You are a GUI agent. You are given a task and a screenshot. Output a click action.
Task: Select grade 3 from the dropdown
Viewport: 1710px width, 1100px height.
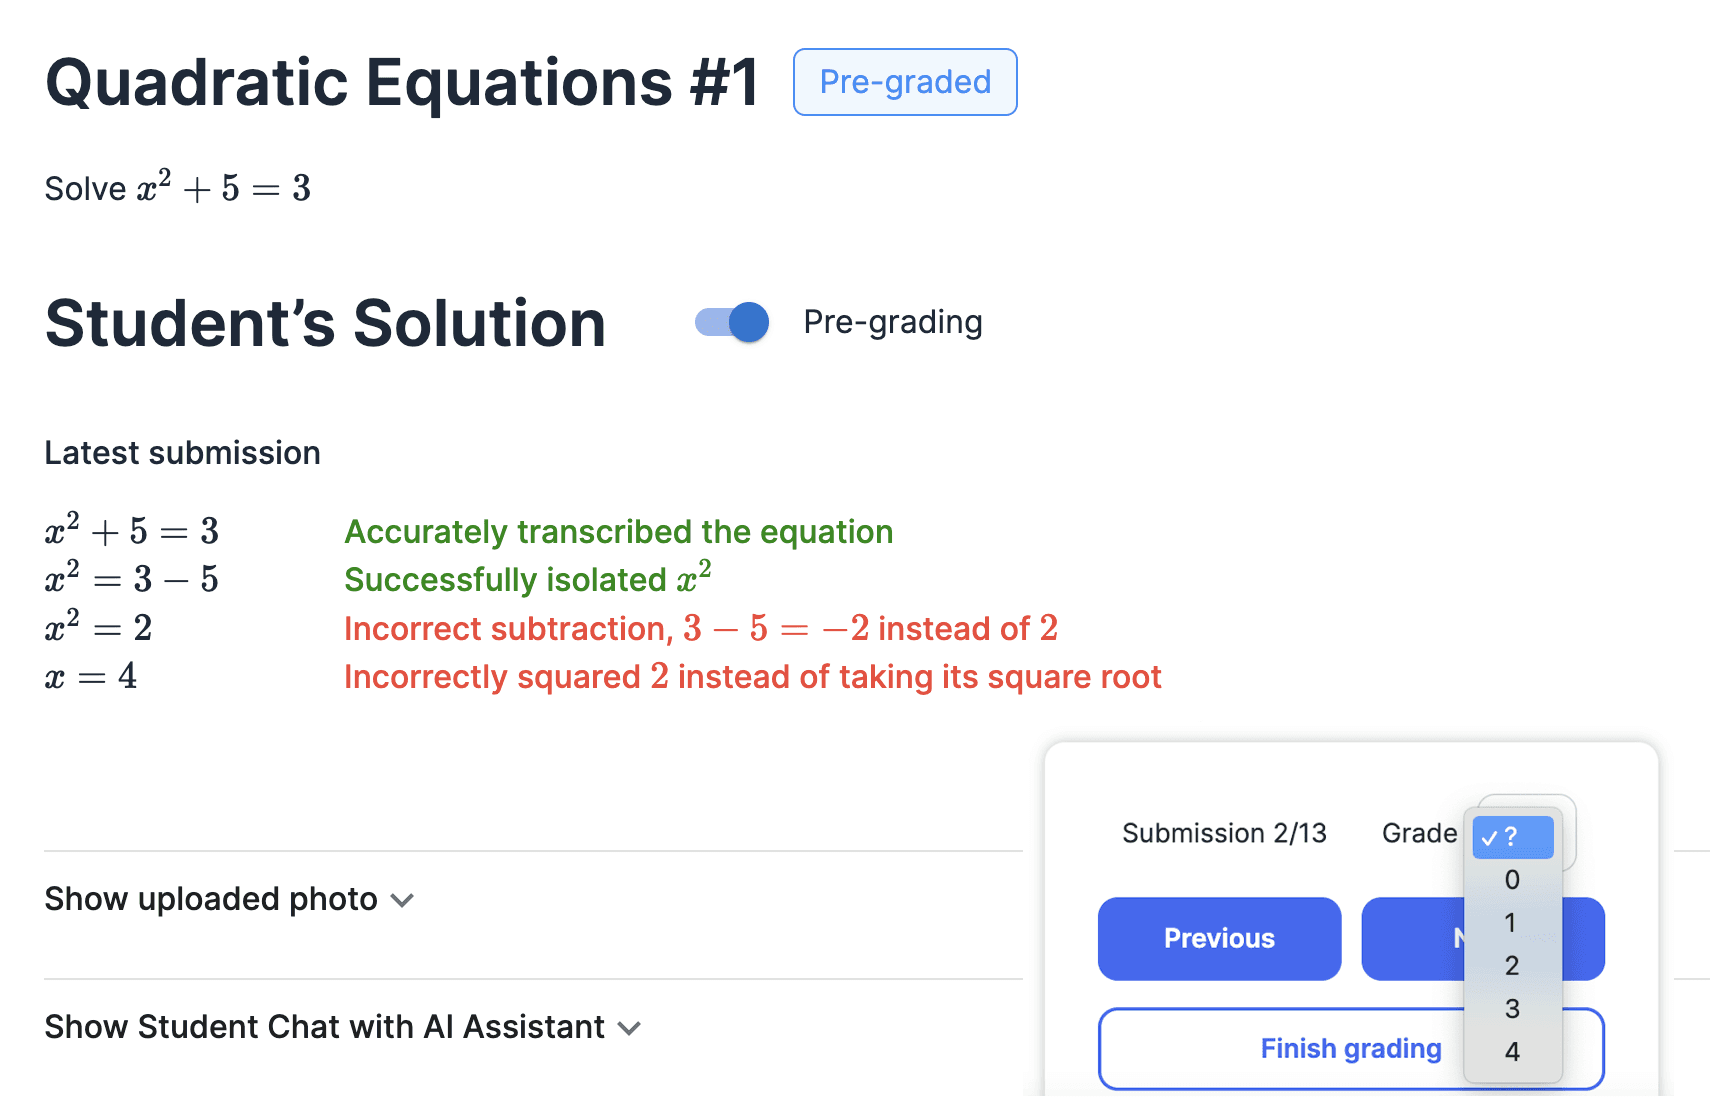[1511, 1008]
